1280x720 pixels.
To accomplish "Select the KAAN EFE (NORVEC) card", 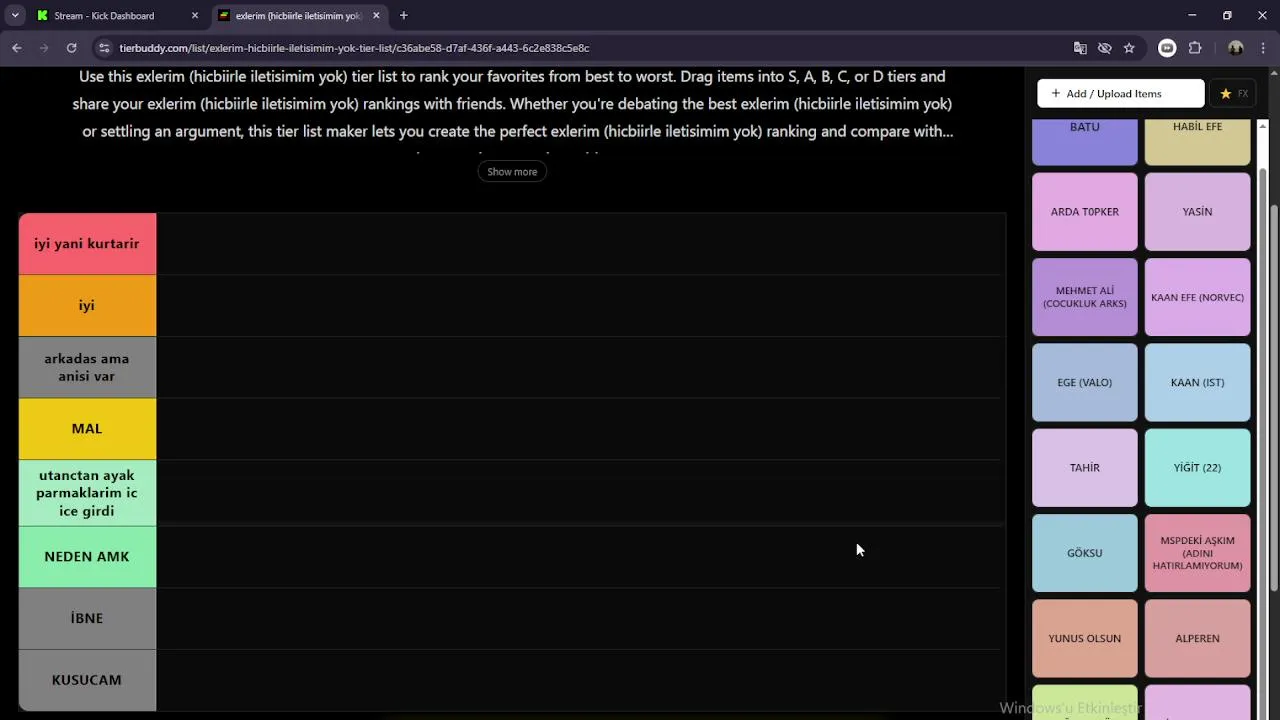I will click(1197, 297).
